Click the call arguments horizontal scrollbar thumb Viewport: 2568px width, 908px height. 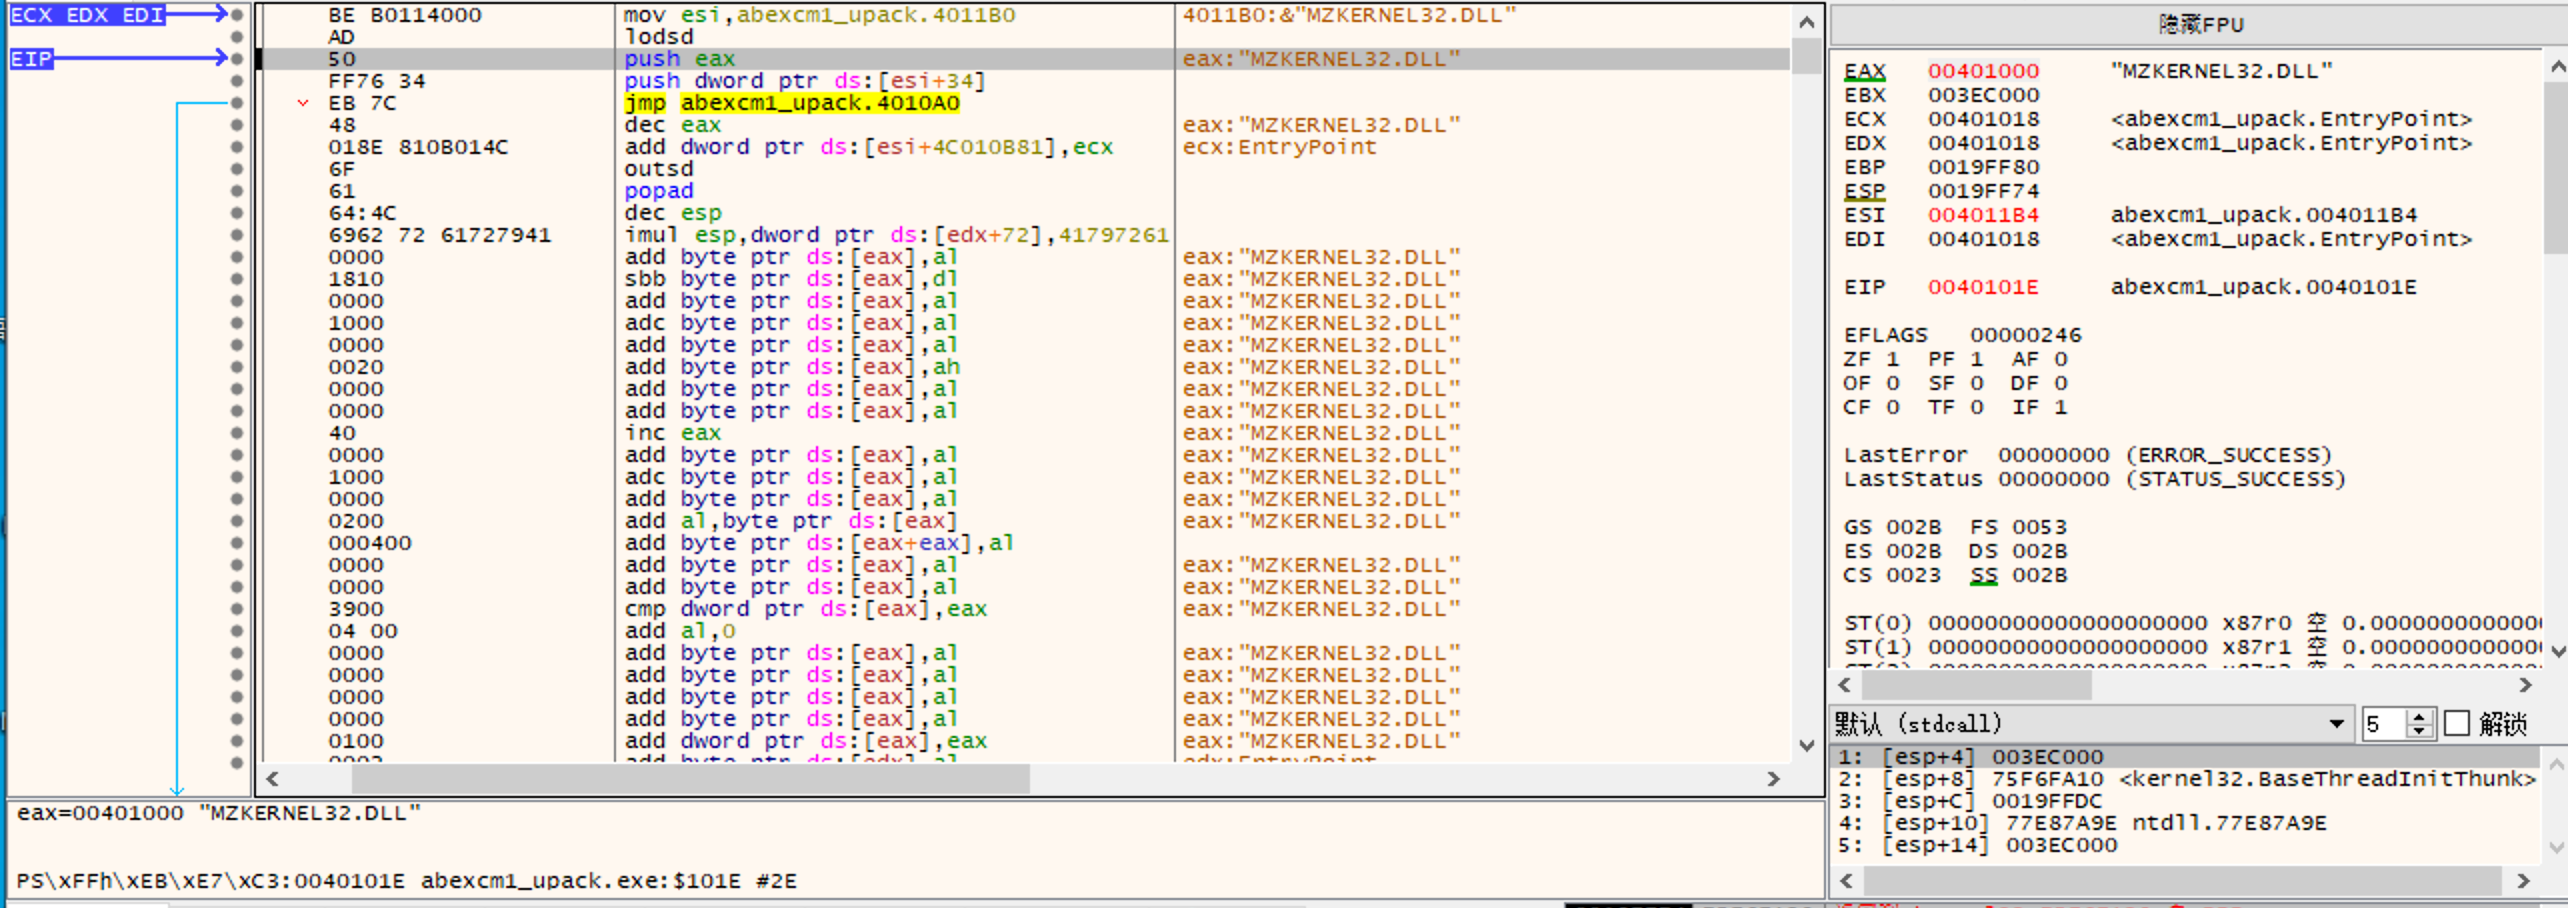click(x=2182, y=881)
